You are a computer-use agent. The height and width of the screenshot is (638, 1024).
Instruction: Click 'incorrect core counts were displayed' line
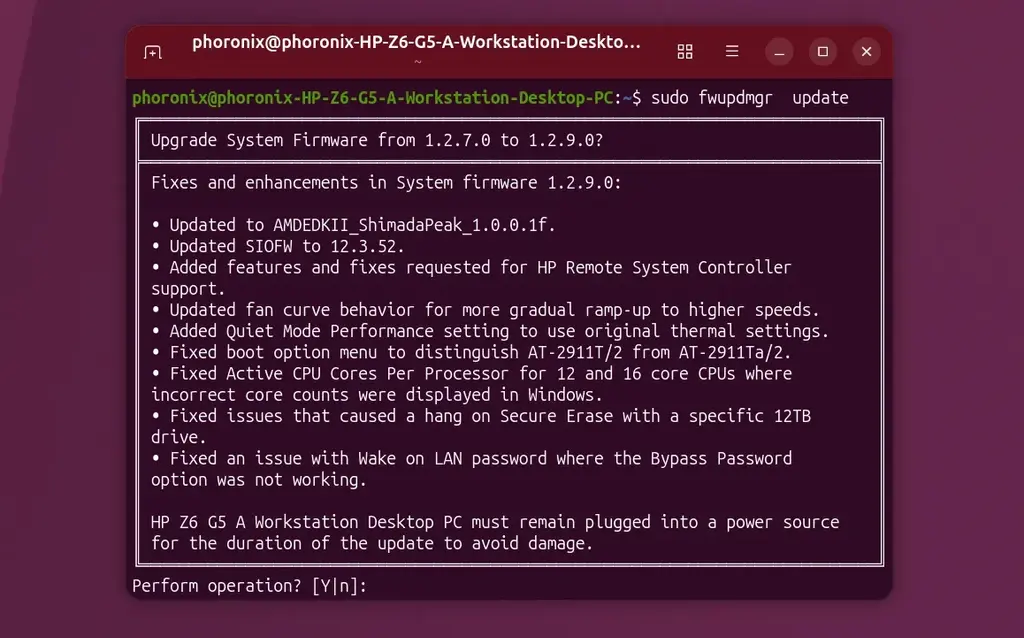click(x=377, y=395)
